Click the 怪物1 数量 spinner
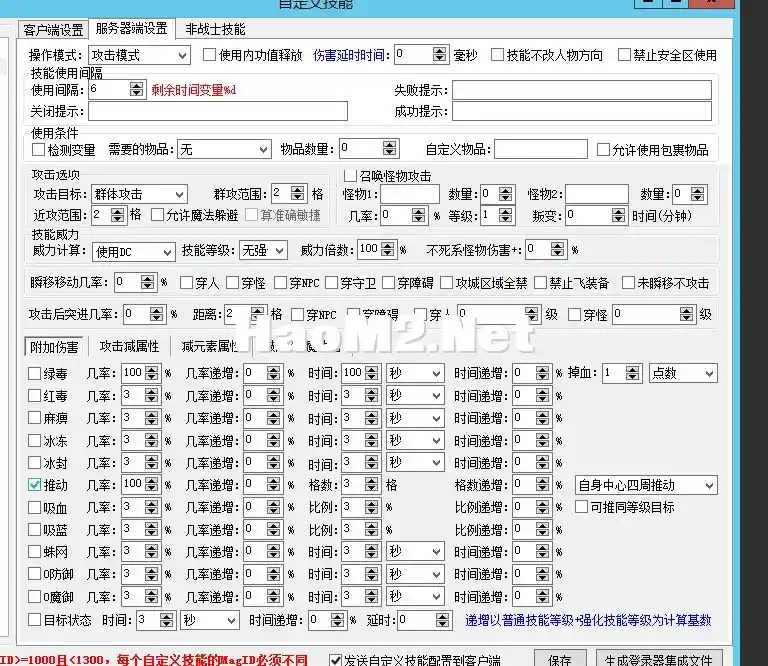Image resolution: width=768 pixels, height=666 pixels. click(505, 194)
